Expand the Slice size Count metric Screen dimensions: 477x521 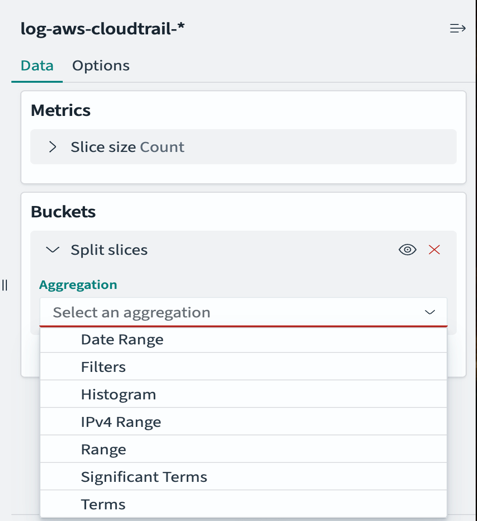pyautogui.click(x=52, y=147)
